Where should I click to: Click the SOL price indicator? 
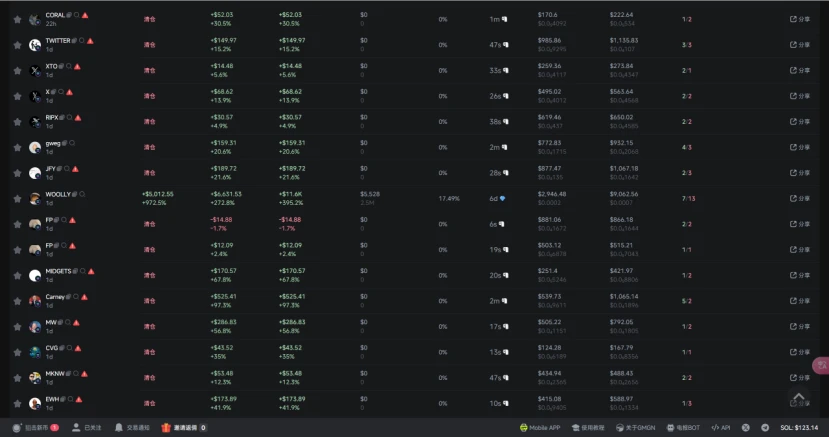point(805,427)
